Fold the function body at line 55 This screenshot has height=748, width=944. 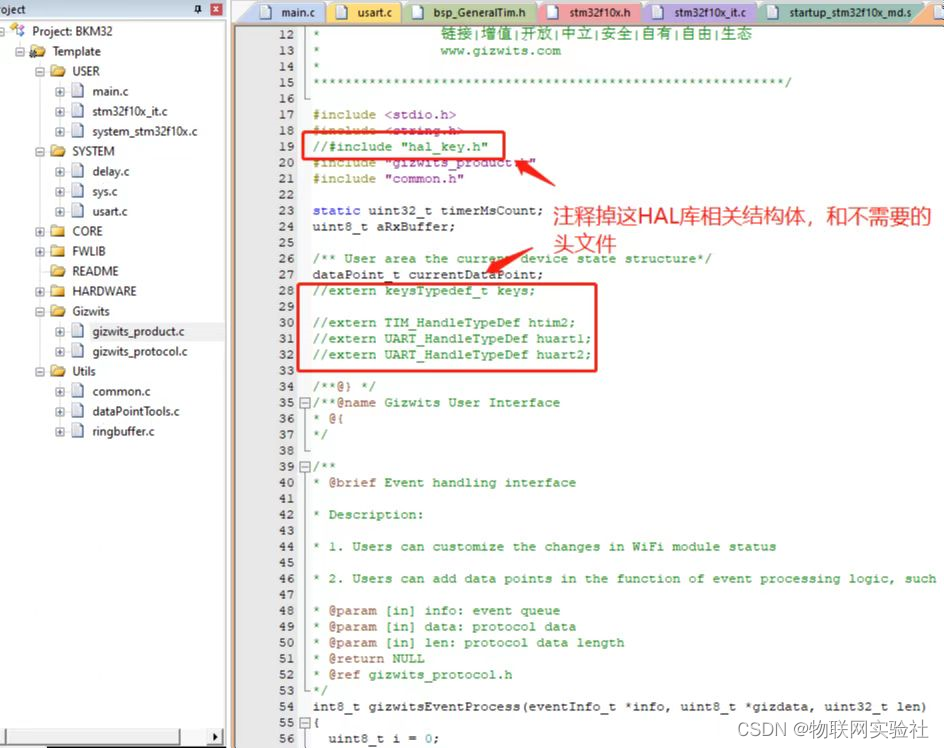pyautogui.click(x=305, y=722)
